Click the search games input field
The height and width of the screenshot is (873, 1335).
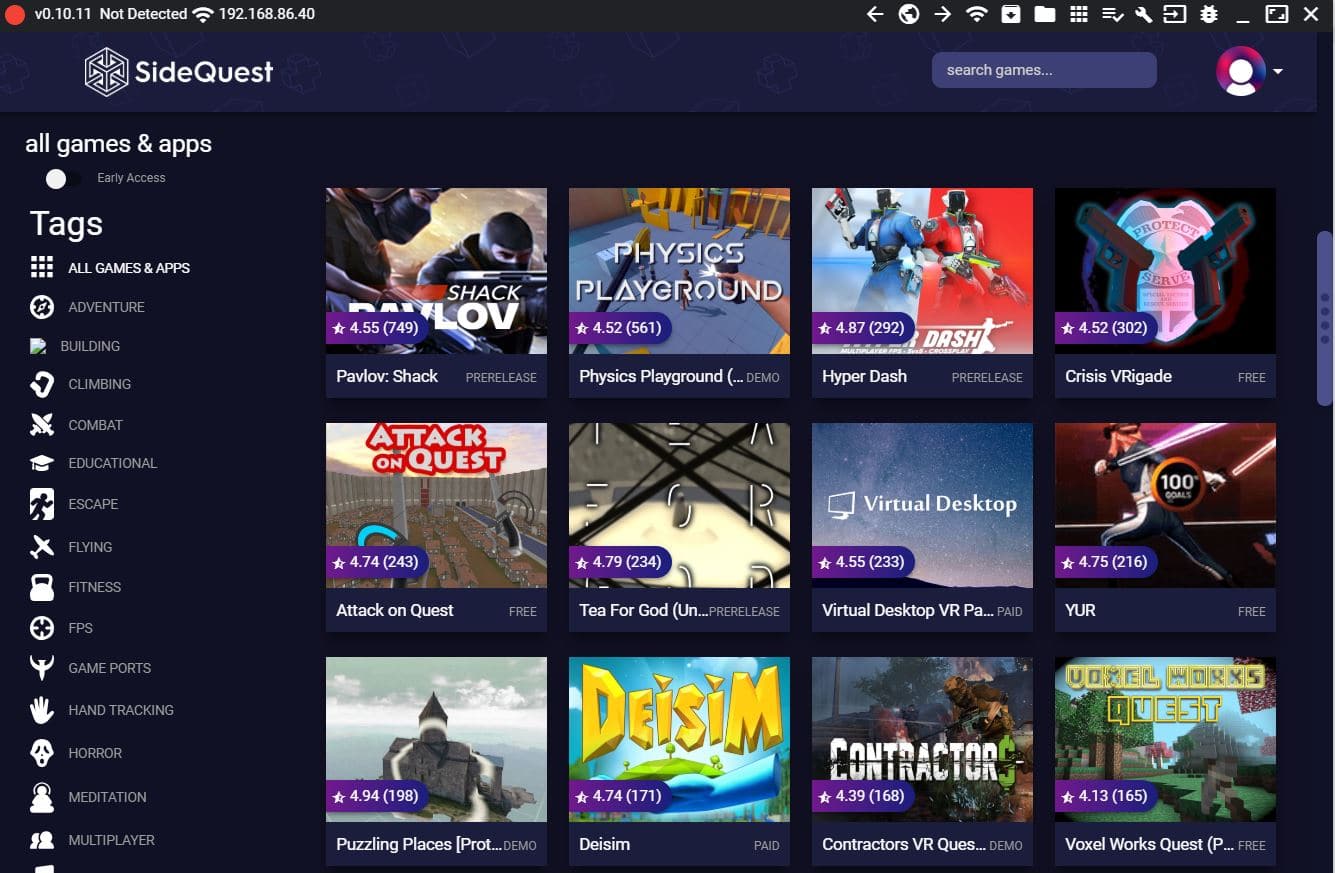(1043, 70)
